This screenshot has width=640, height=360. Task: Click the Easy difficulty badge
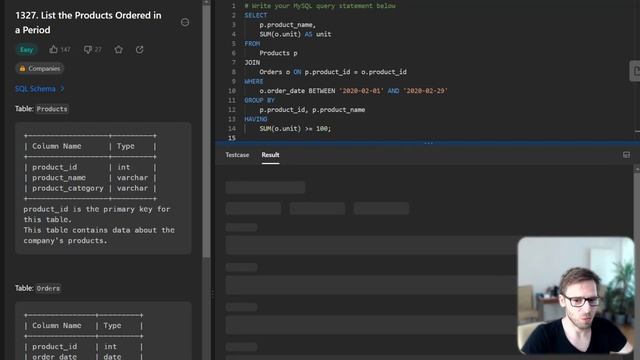pyautogui.click(x=27, y=50)
